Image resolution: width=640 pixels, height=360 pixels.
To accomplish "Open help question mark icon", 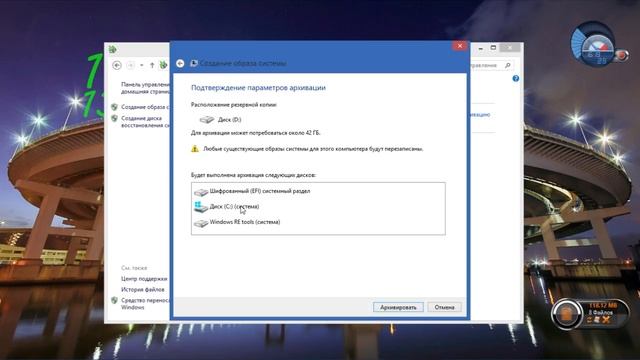I will tap(516, 78).
